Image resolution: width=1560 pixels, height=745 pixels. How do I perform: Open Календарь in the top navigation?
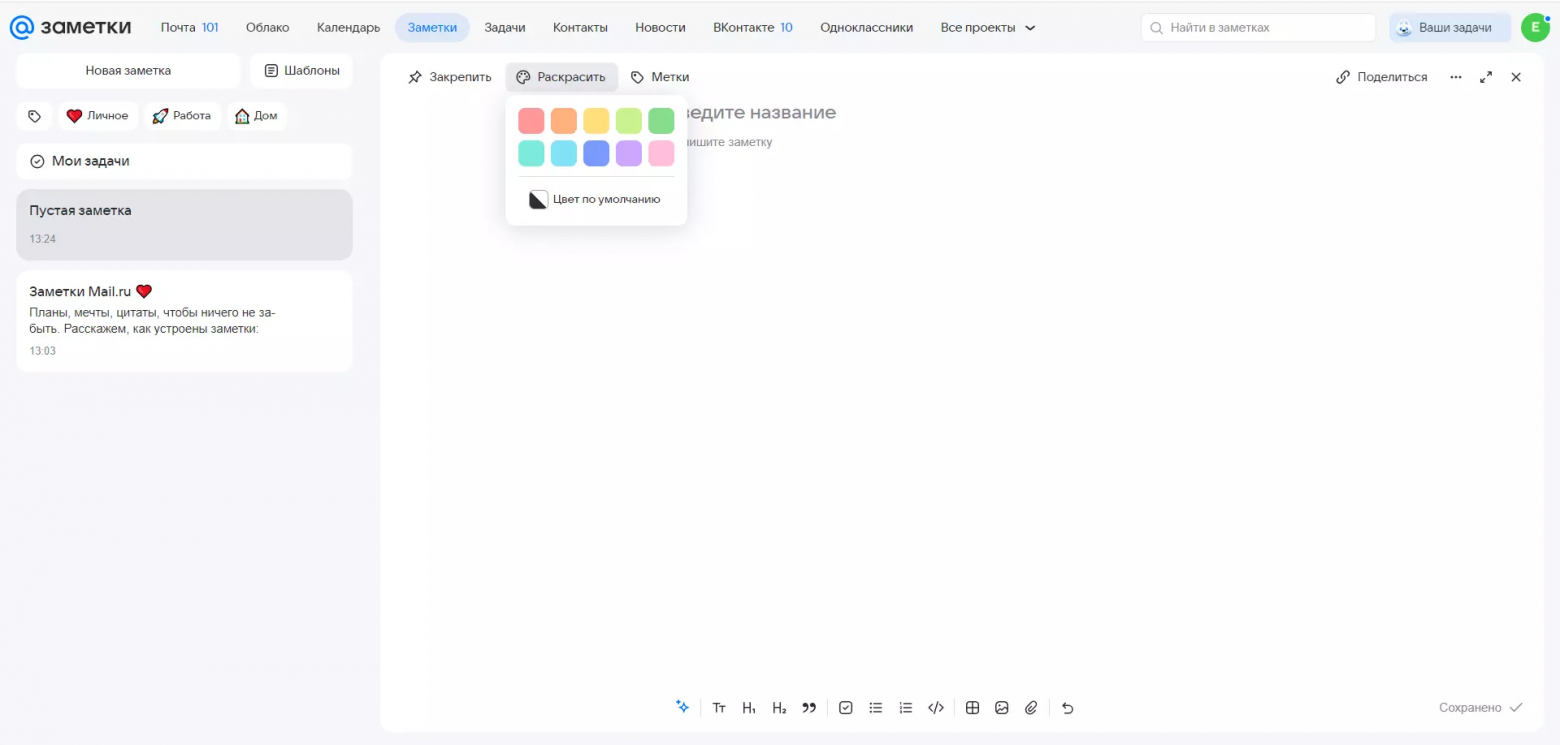tap(348, 28)
